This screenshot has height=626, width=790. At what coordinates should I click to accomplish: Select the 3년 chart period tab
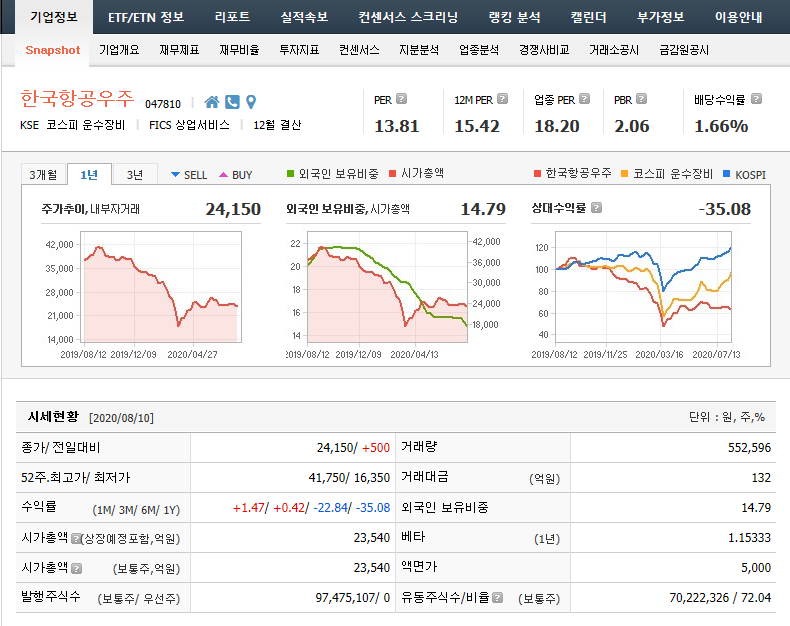tap(135, 174)
